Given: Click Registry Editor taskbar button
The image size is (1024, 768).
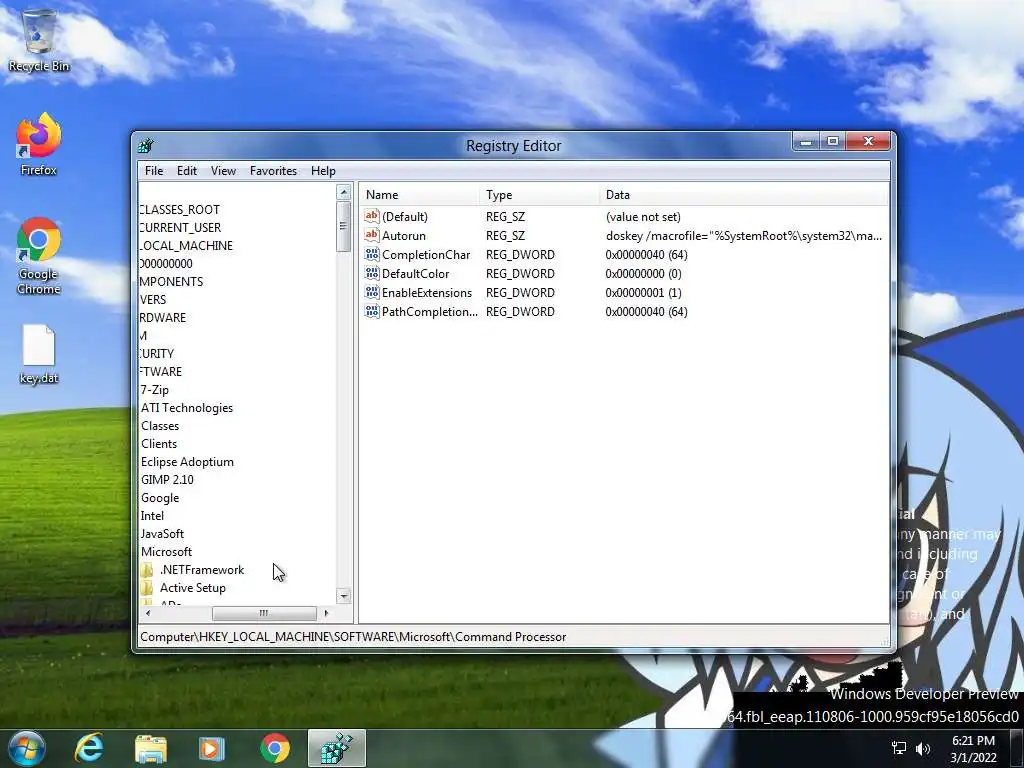Looking at the screenshot, I should pyautogui.click(x=336, y=748).
